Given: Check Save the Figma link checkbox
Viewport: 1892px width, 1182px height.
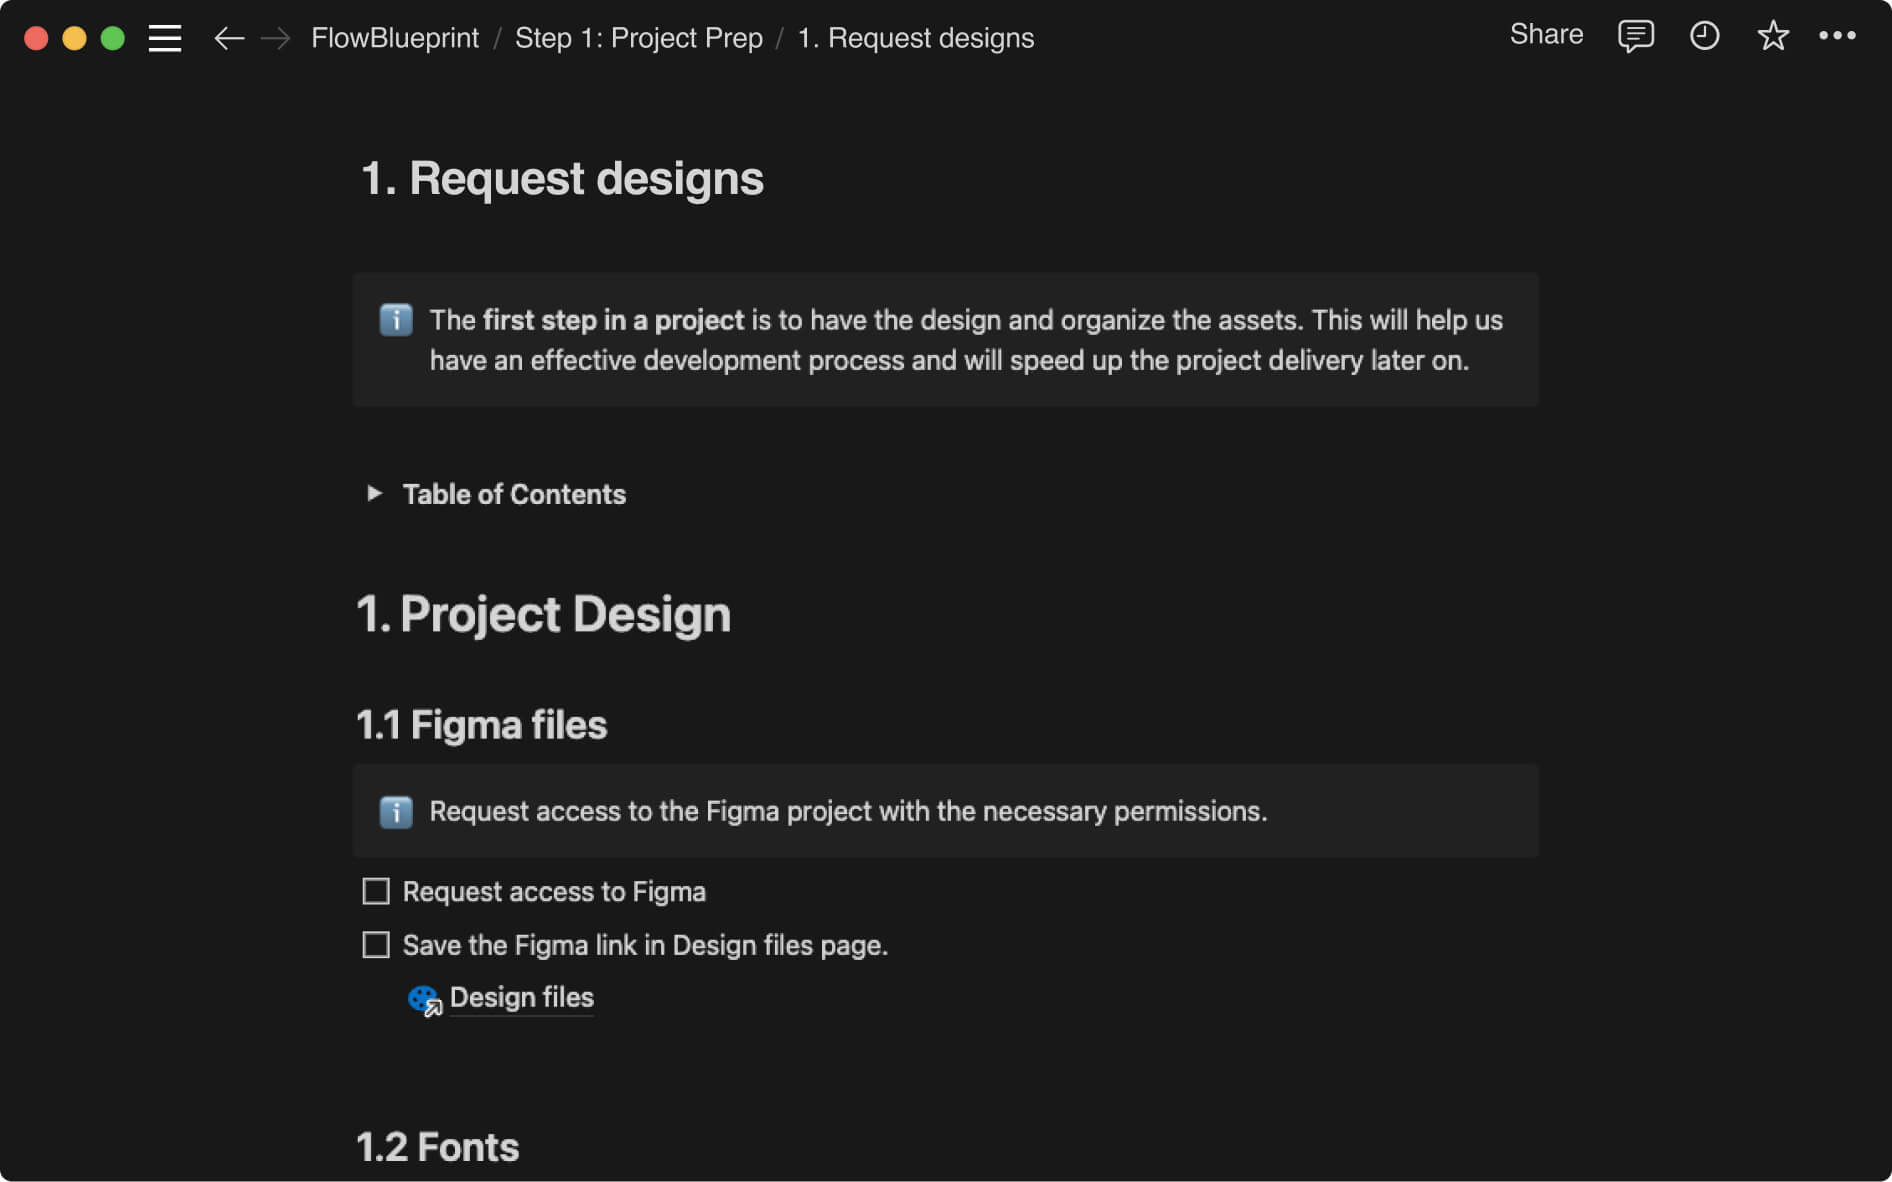Looking at the screenshot, I should point(376,945).
